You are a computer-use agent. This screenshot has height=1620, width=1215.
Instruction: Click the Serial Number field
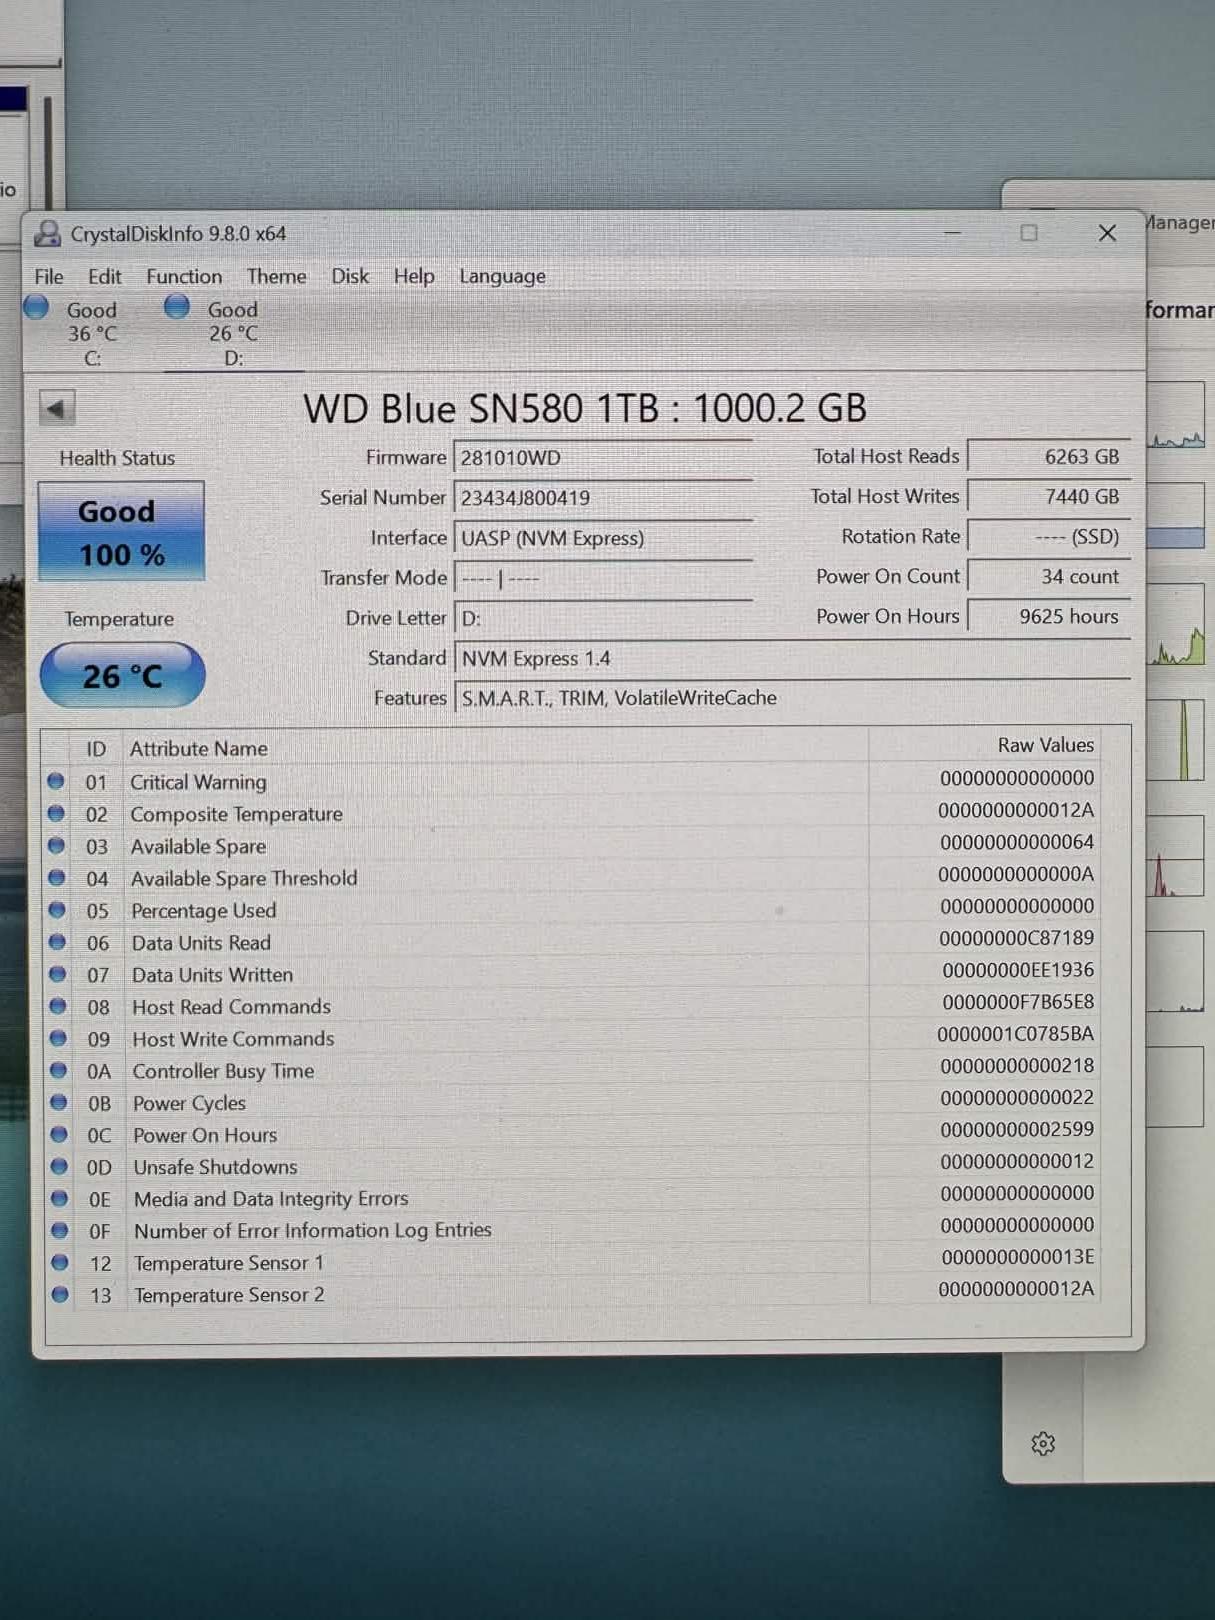(x=603, y=498)
